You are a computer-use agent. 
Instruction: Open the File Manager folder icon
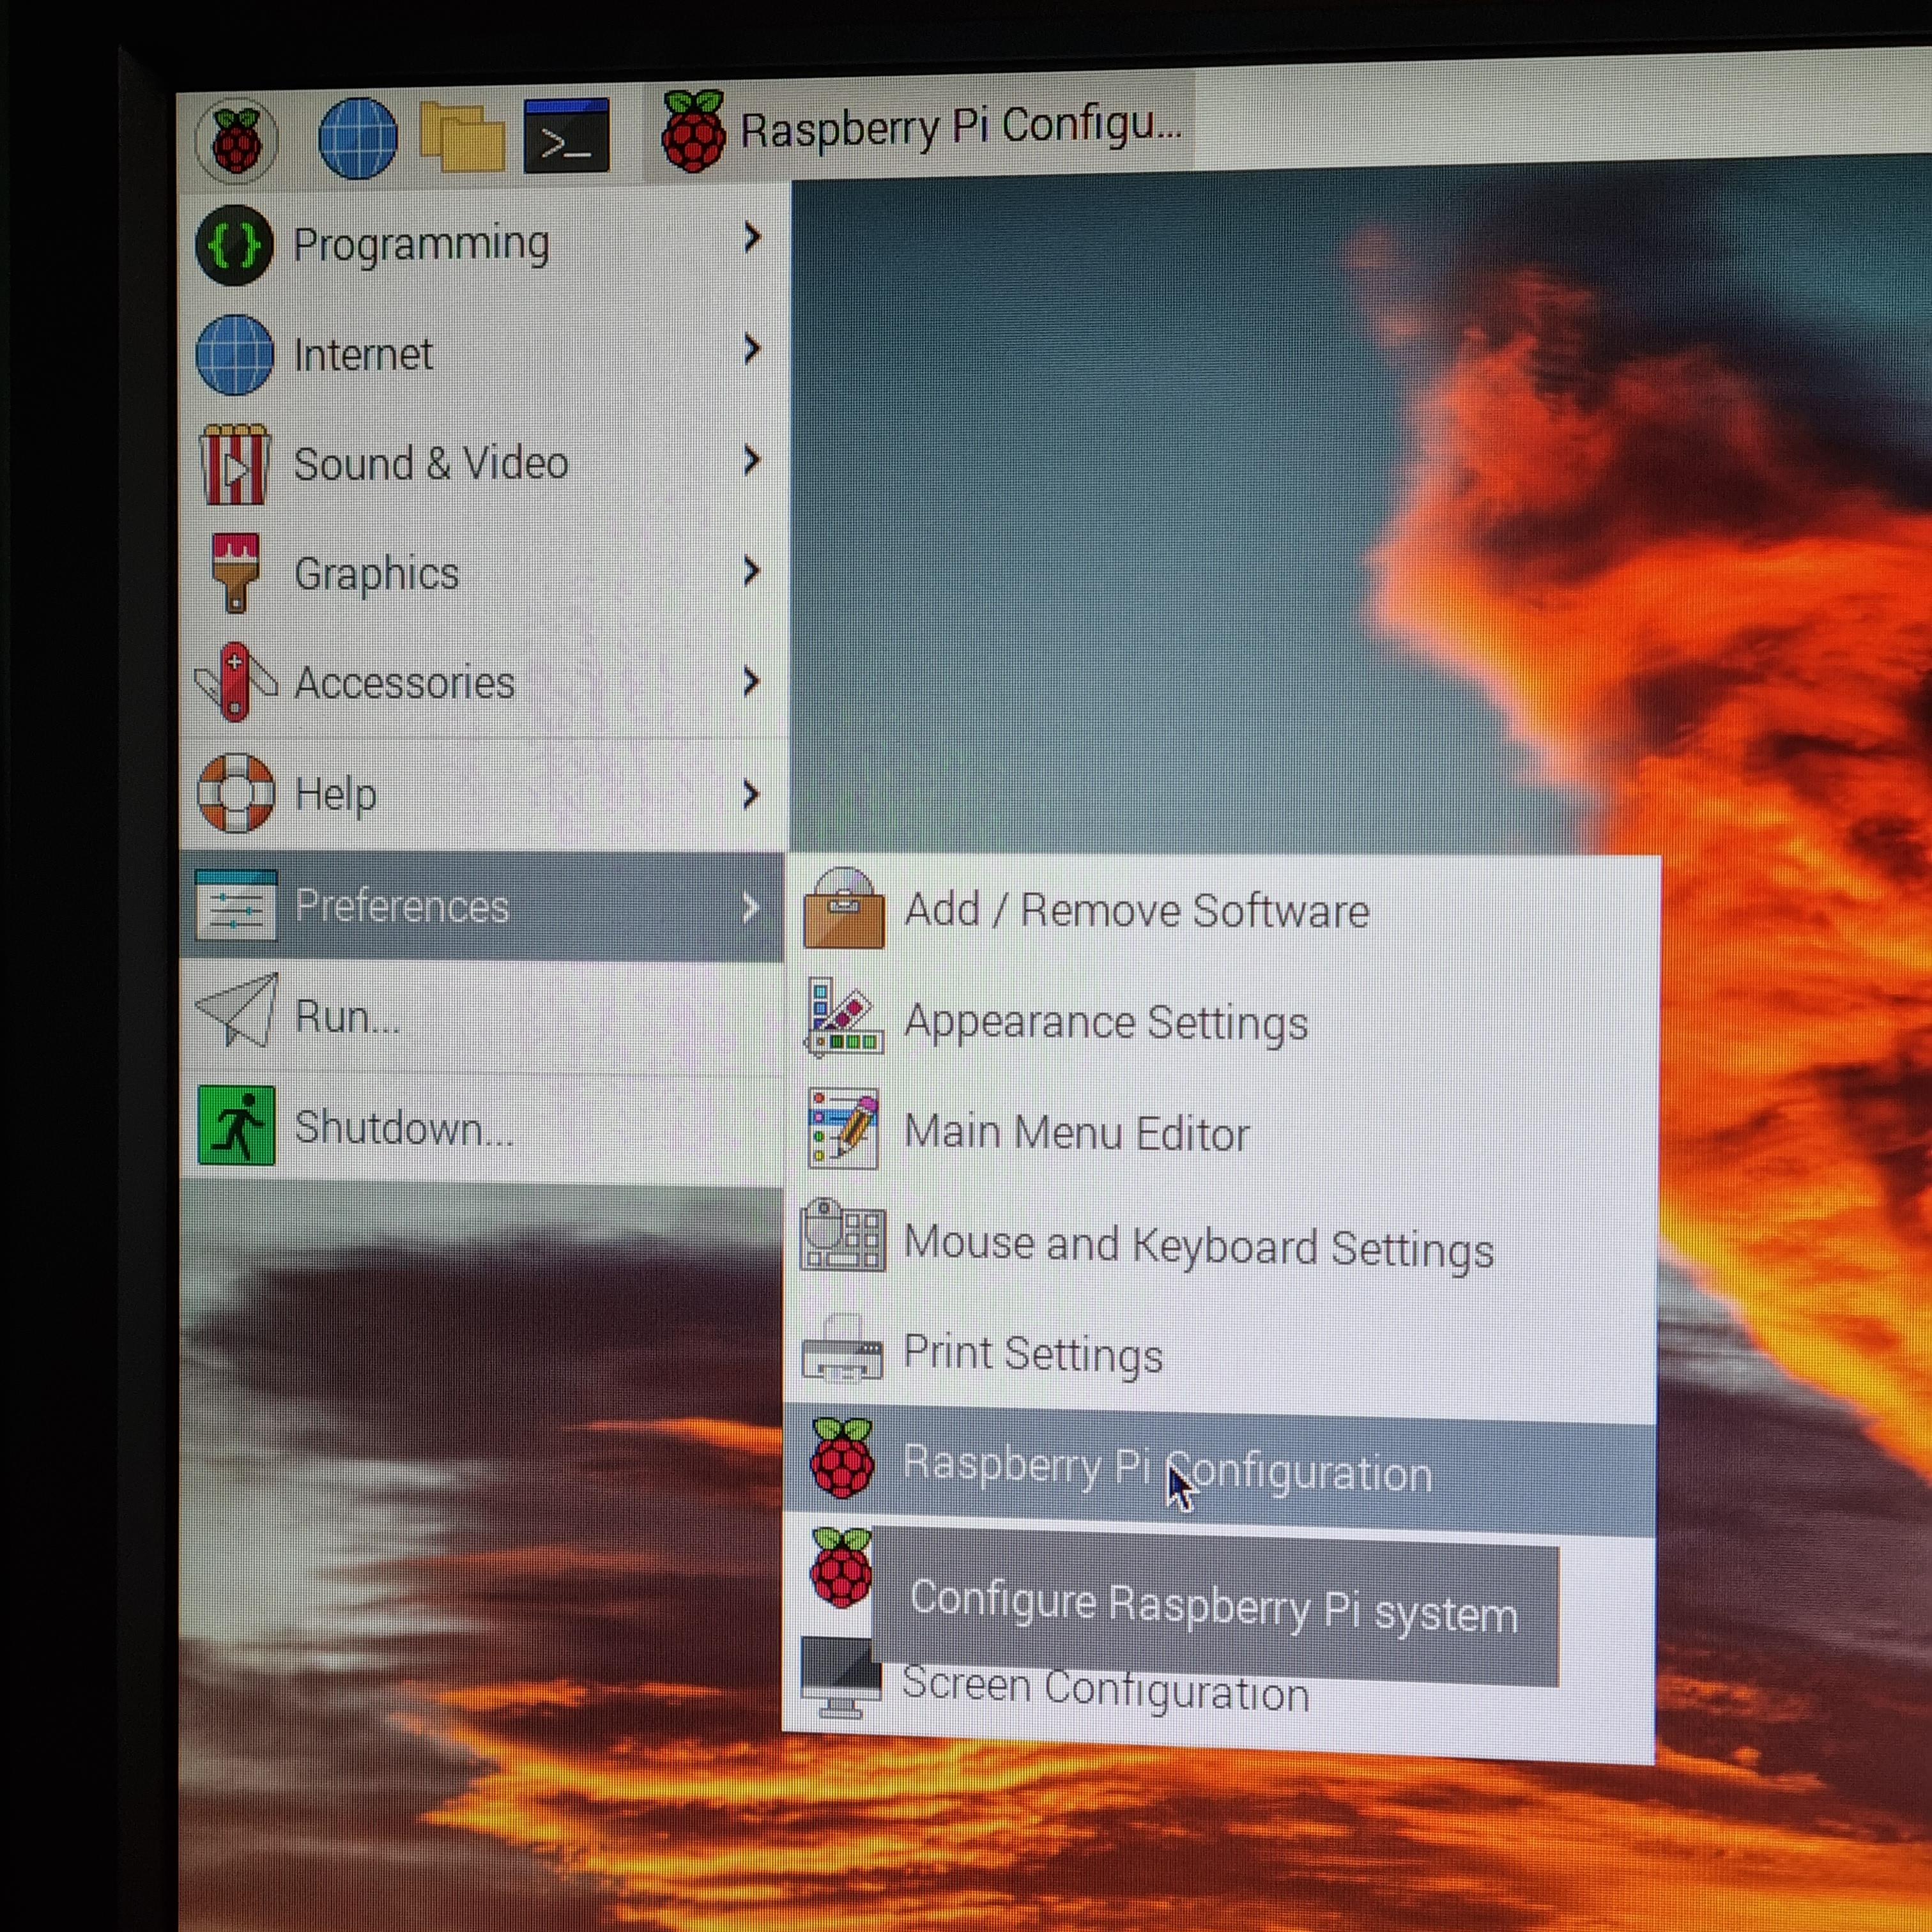[462, 137]
